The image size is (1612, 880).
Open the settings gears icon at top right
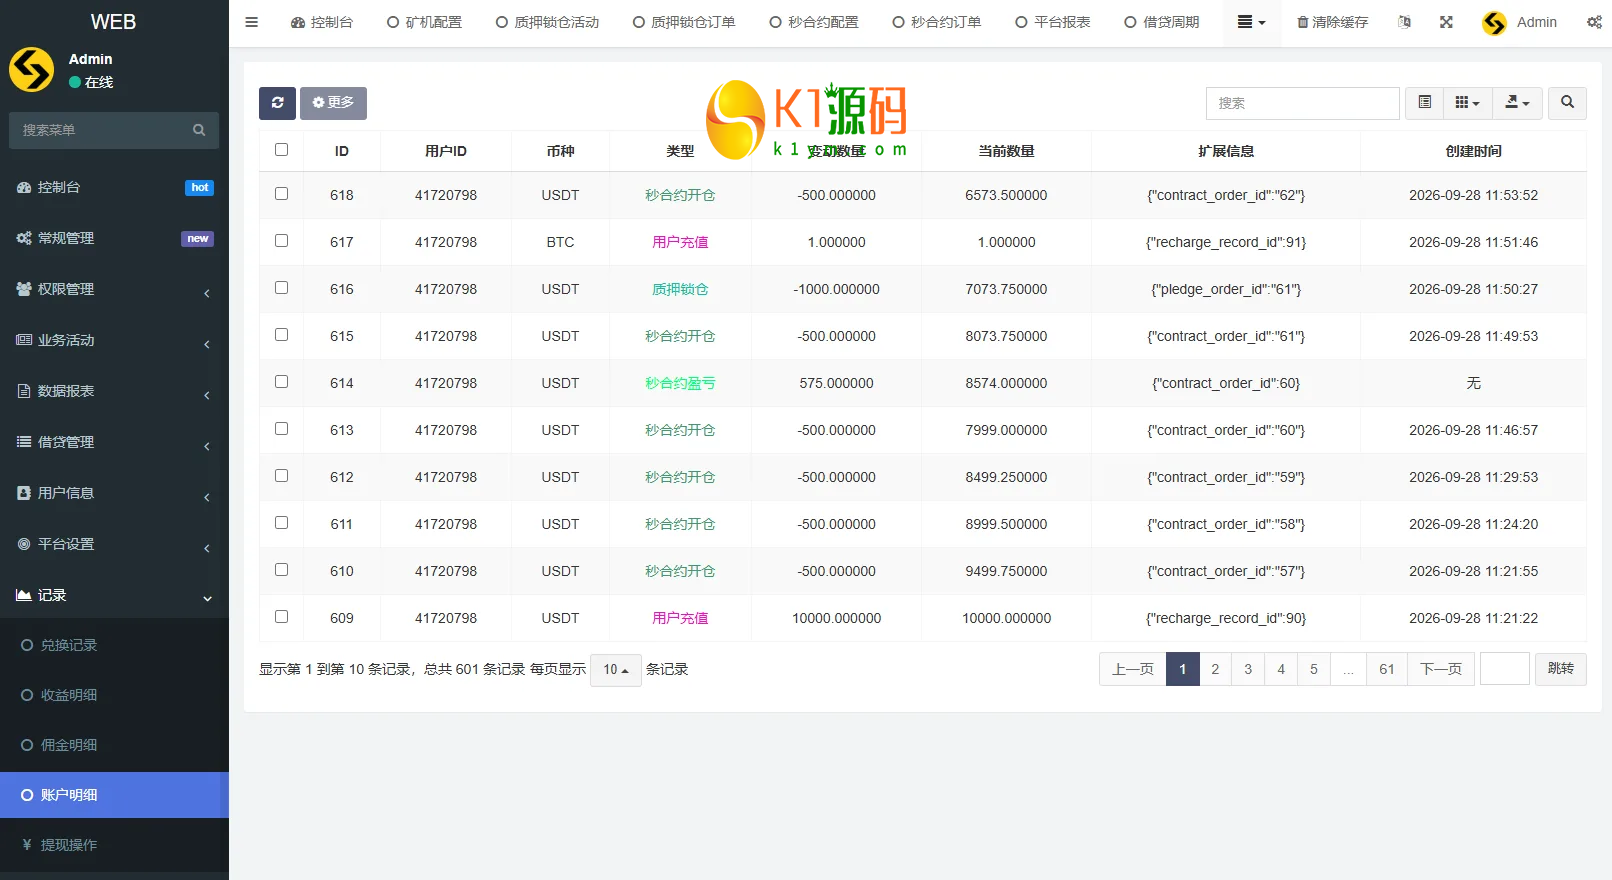(1594, 22)
